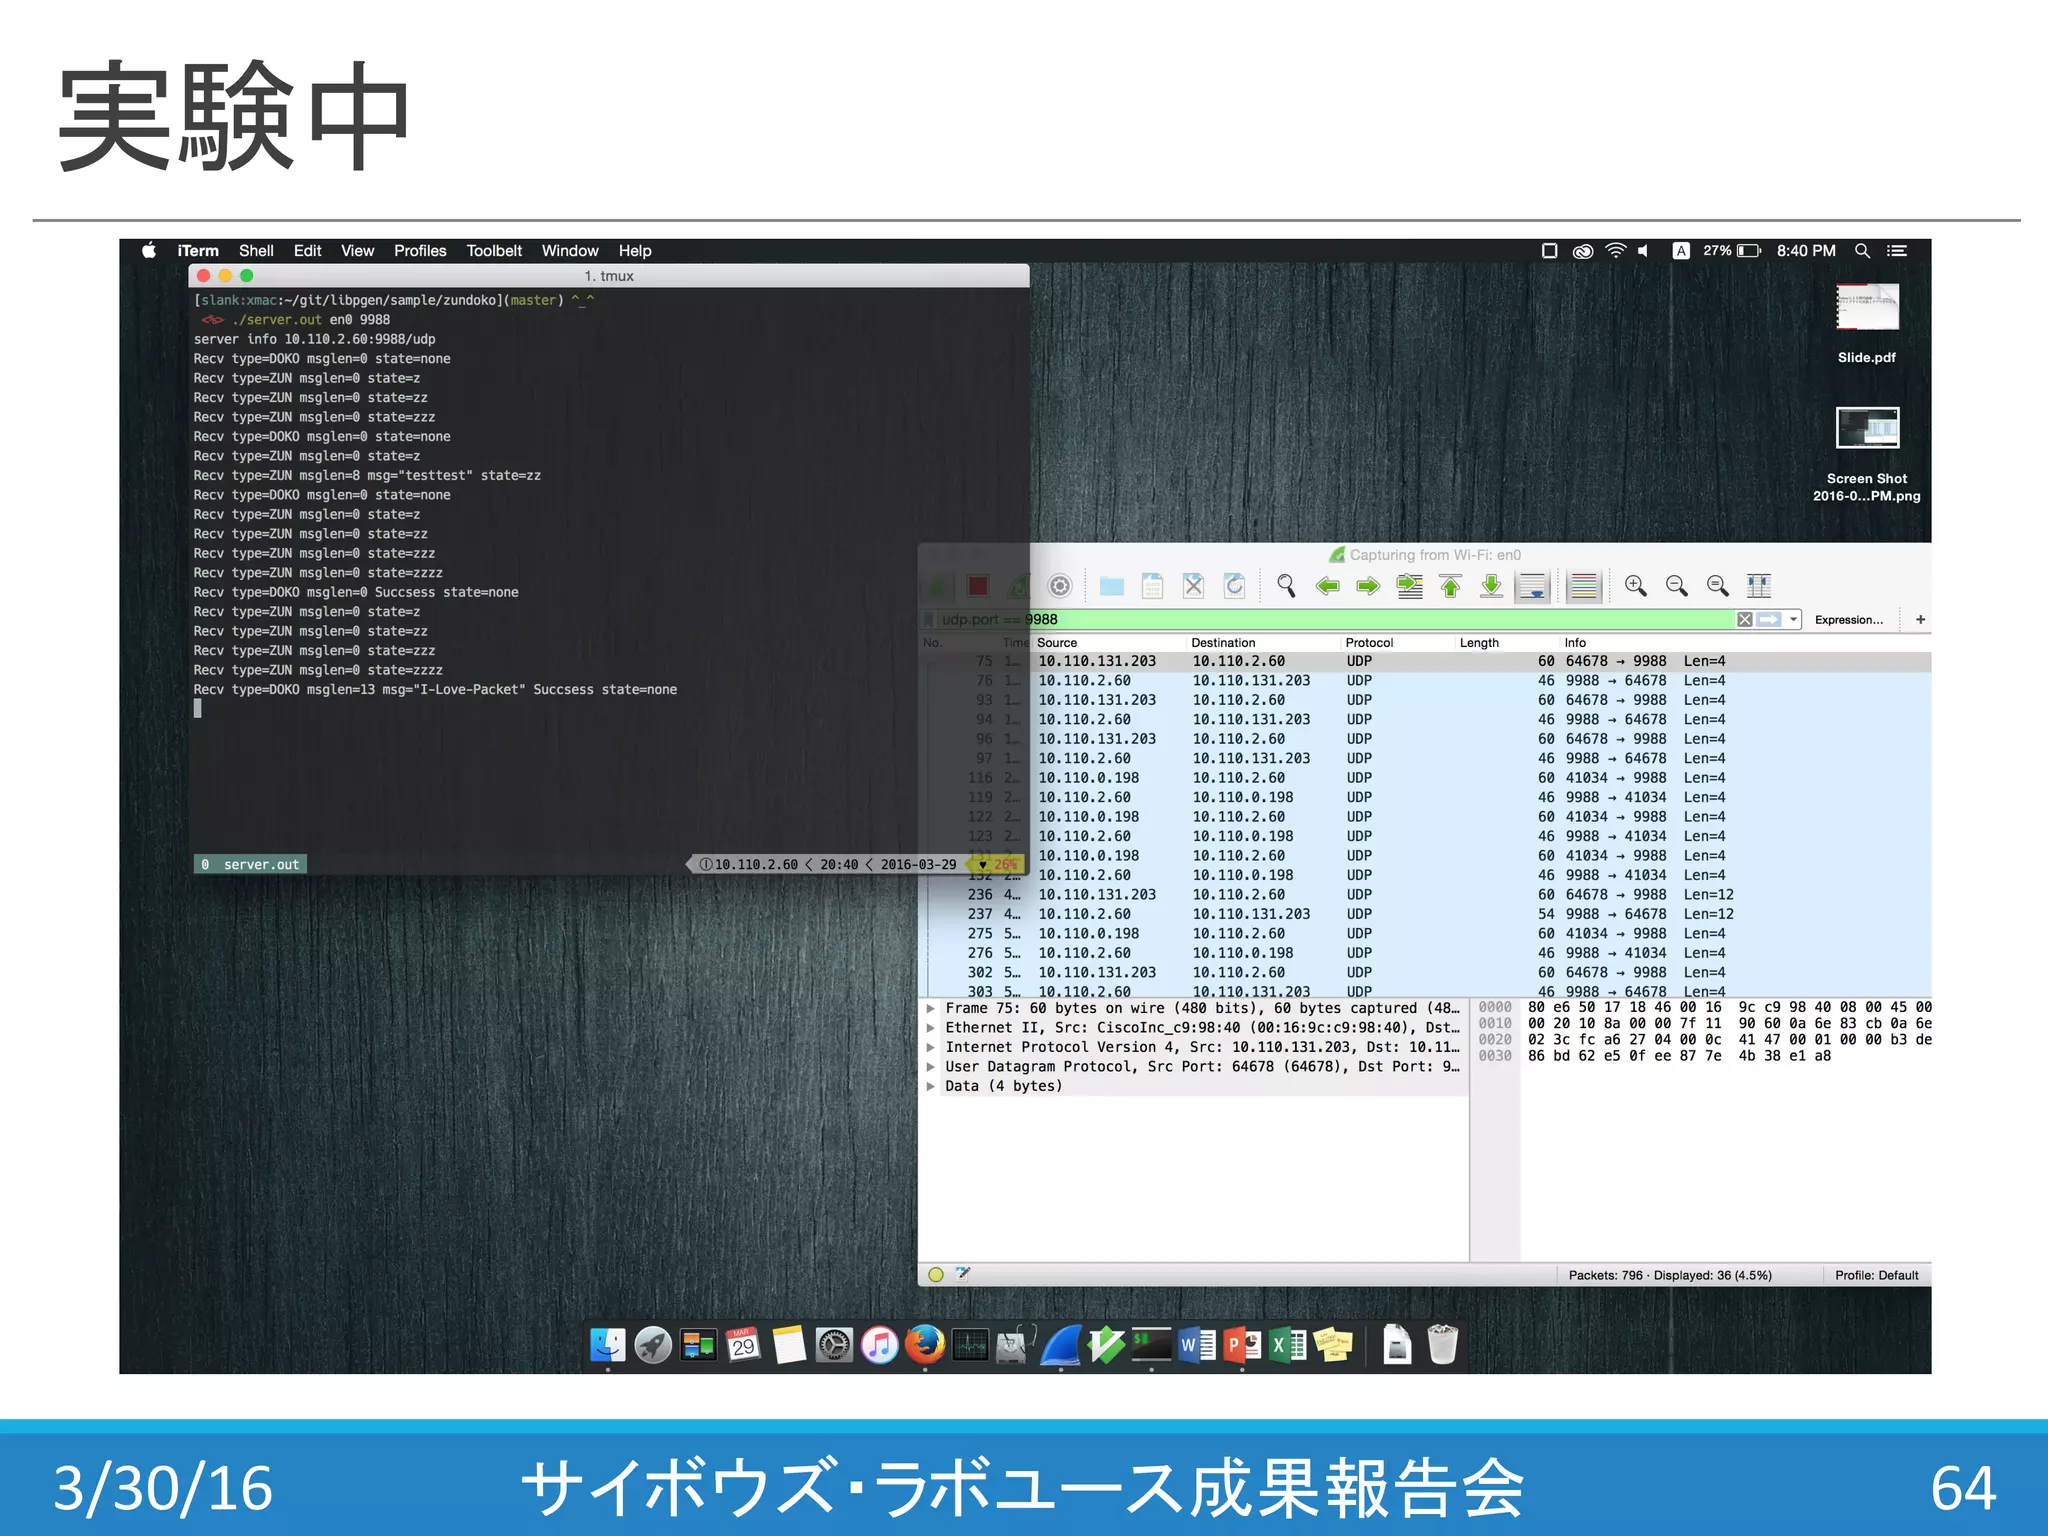The height and width of the screenshot is (1536, 2048).
Task: Open the Shell menu
Action: (256, 251)
